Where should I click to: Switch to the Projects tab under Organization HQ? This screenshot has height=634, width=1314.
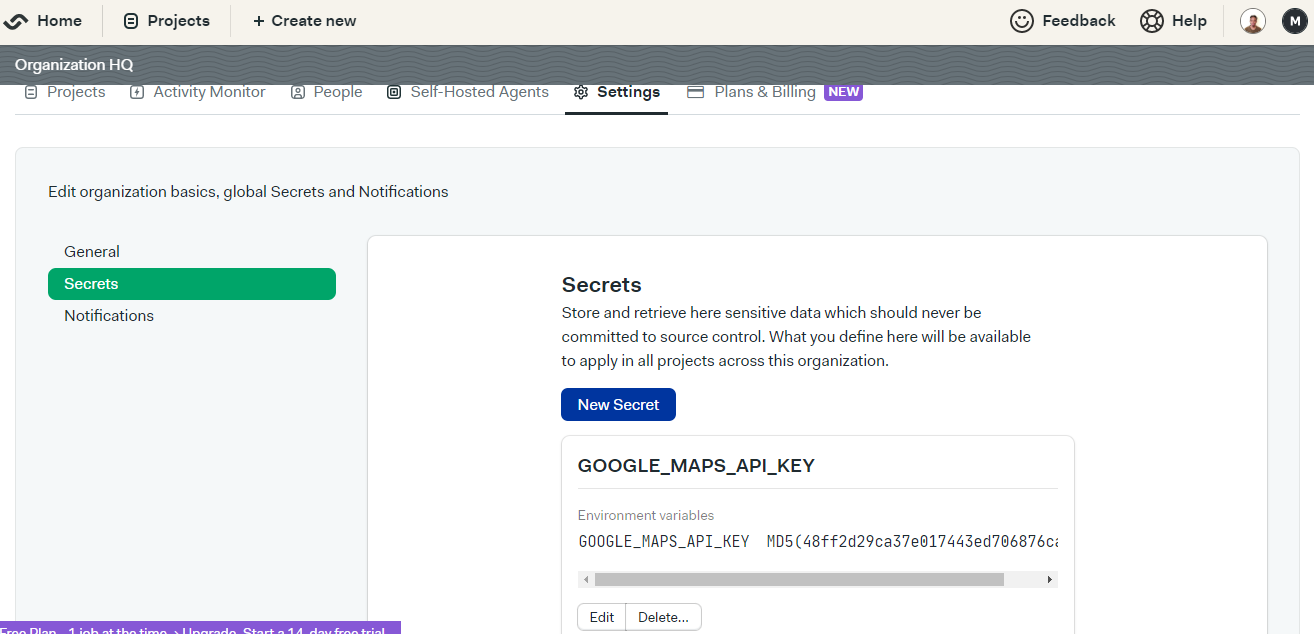[x=65, y=91]
